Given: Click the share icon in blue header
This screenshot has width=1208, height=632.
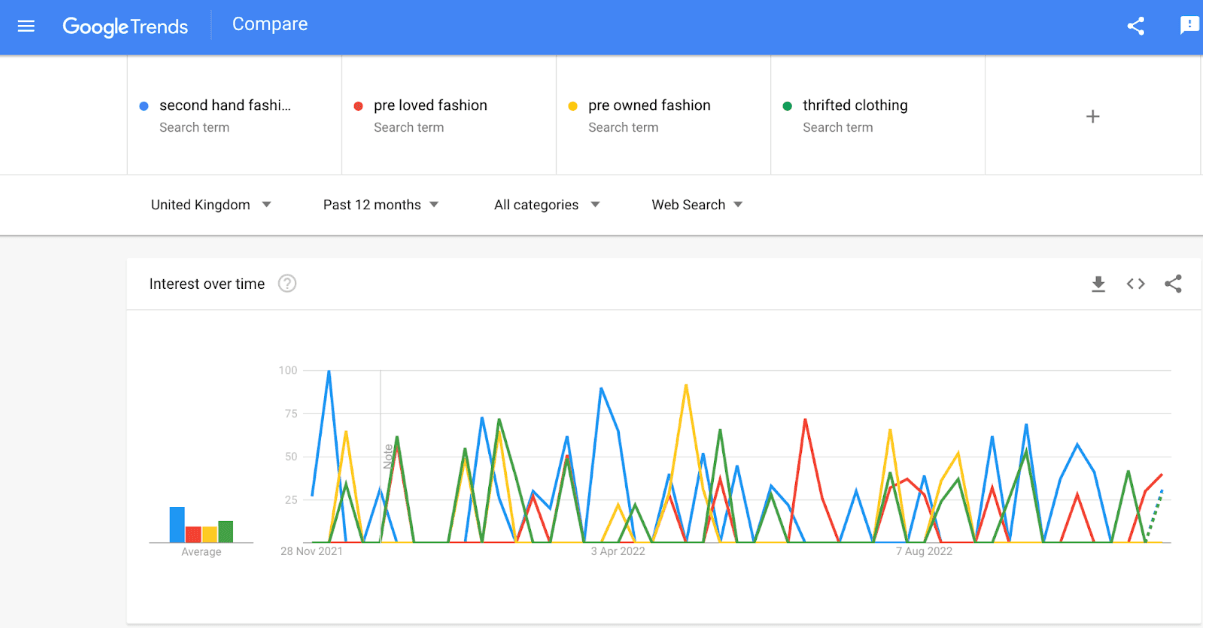Looking at the screenshot, I should point(1135,27).
